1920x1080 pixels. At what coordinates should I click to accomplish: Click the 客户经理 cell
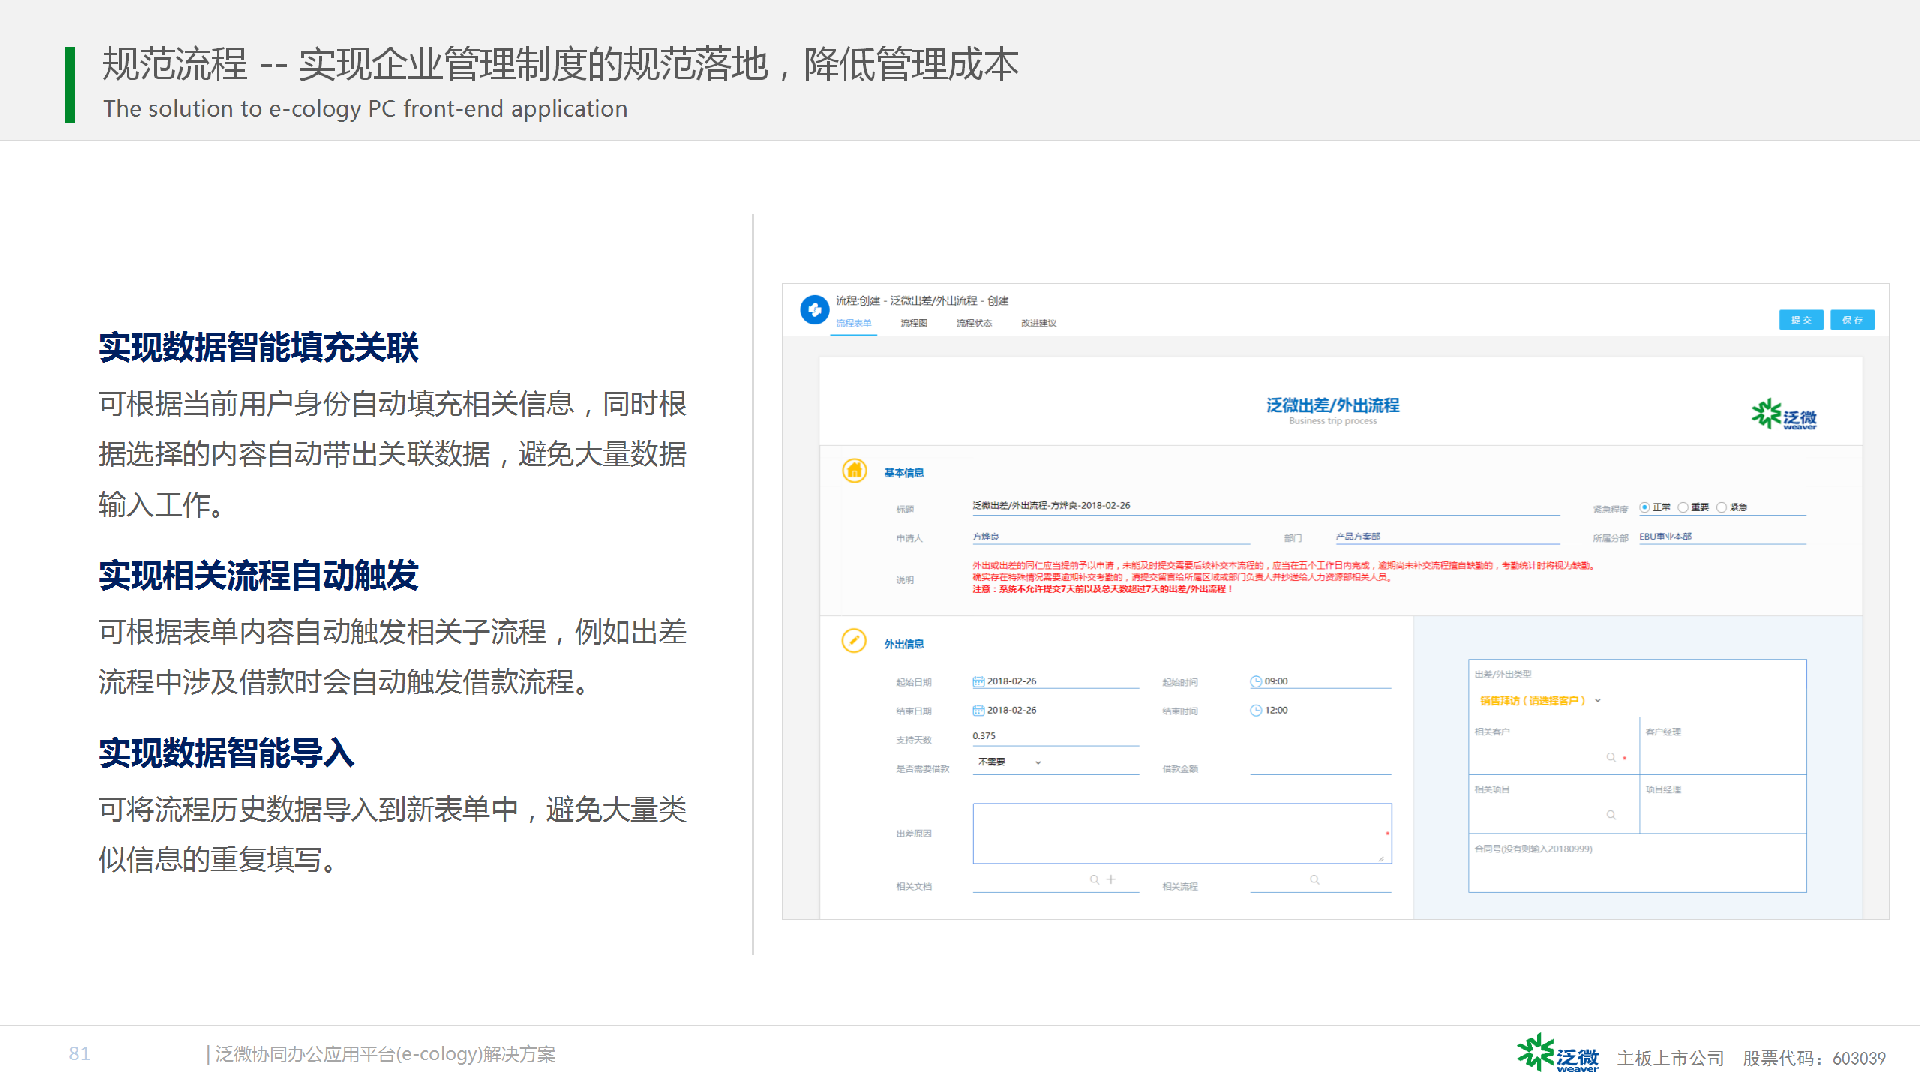pyautogui.click(x=1722, y=746)
